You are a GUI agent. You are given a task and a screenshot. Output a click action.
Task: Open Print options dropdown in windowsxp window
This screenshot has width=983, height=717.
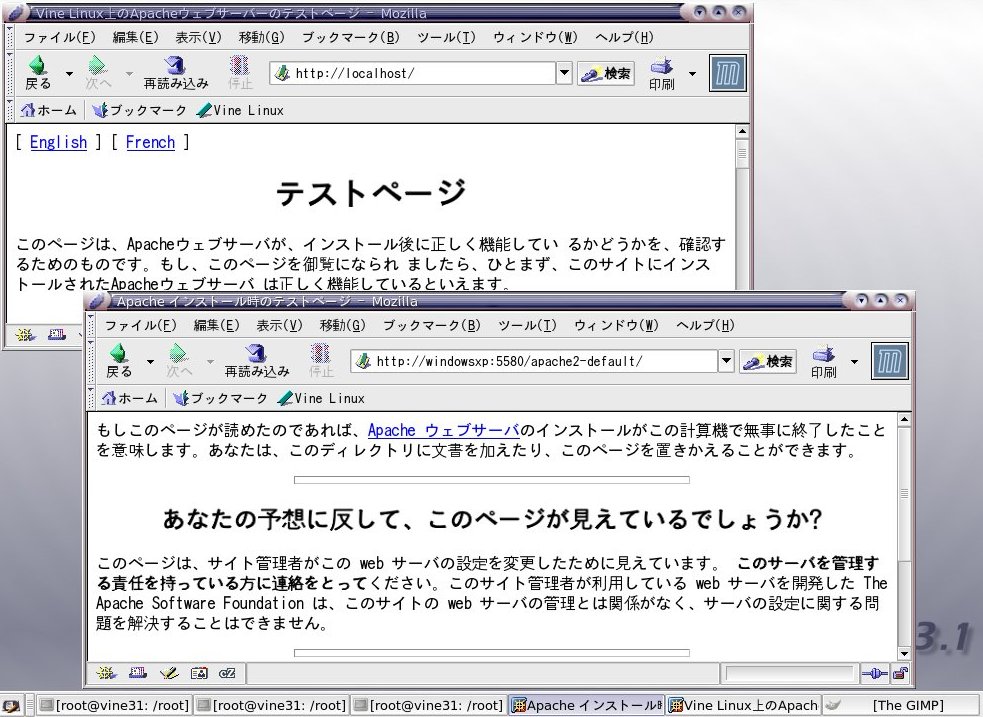[x=854, y=362]
